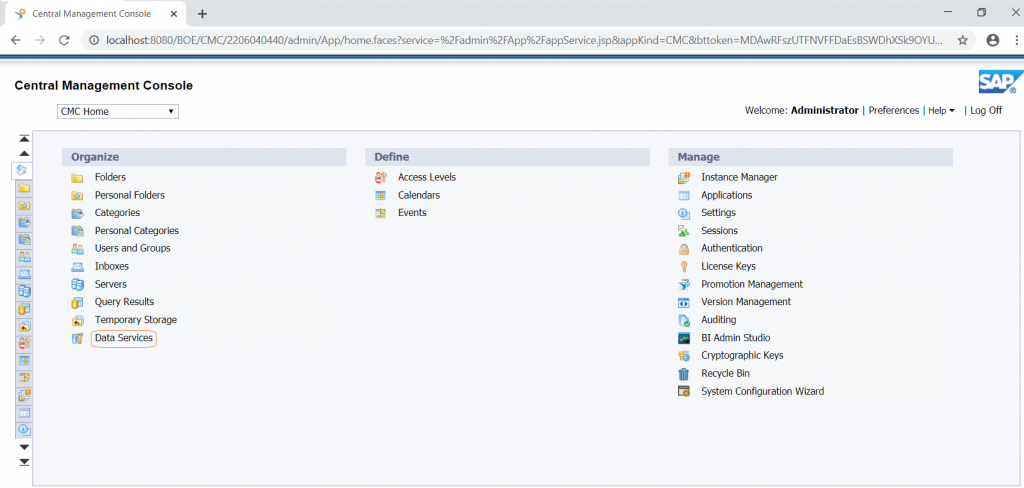
Task: Click the Sessions icon under Manage
Action: 684,231
